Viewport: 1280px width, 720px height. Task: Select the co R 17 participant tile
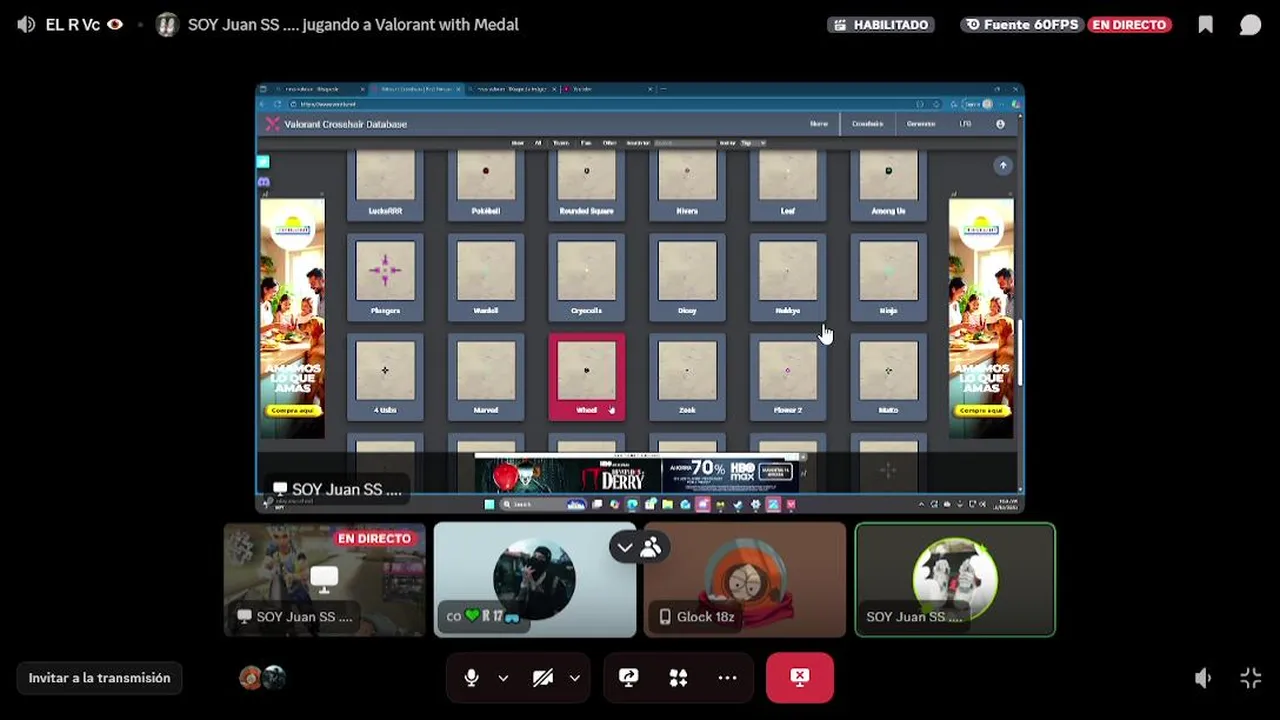[535, 580]
